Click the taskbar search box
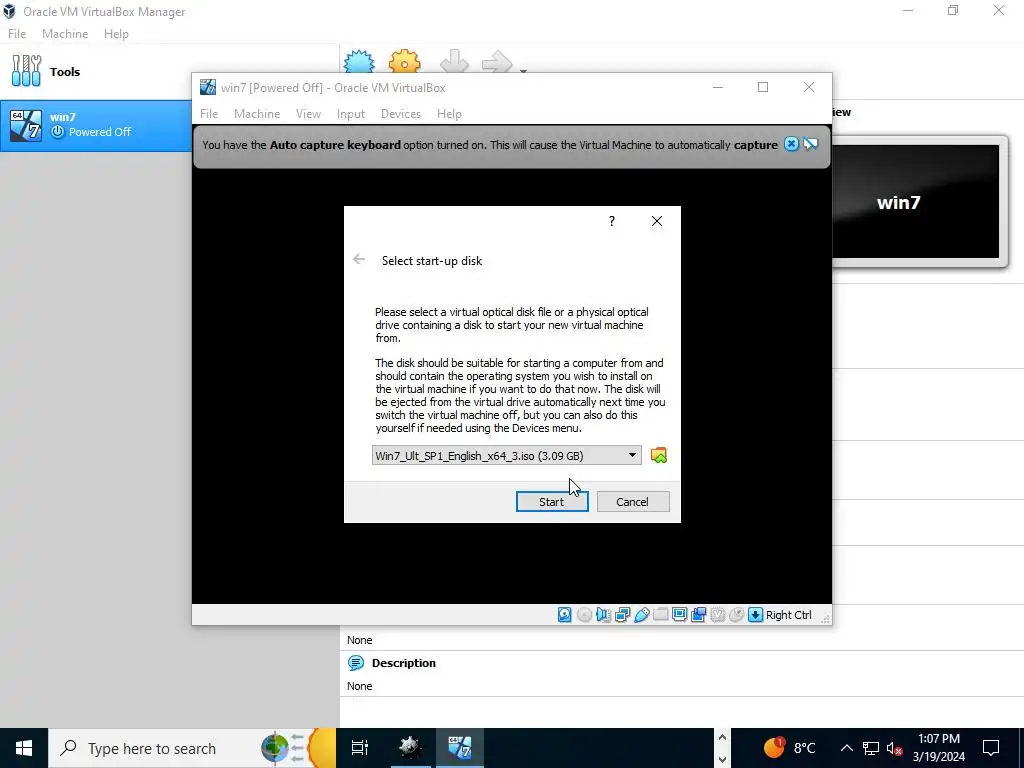The height and width of the screenshot is (768, 1024). [192, 748]
